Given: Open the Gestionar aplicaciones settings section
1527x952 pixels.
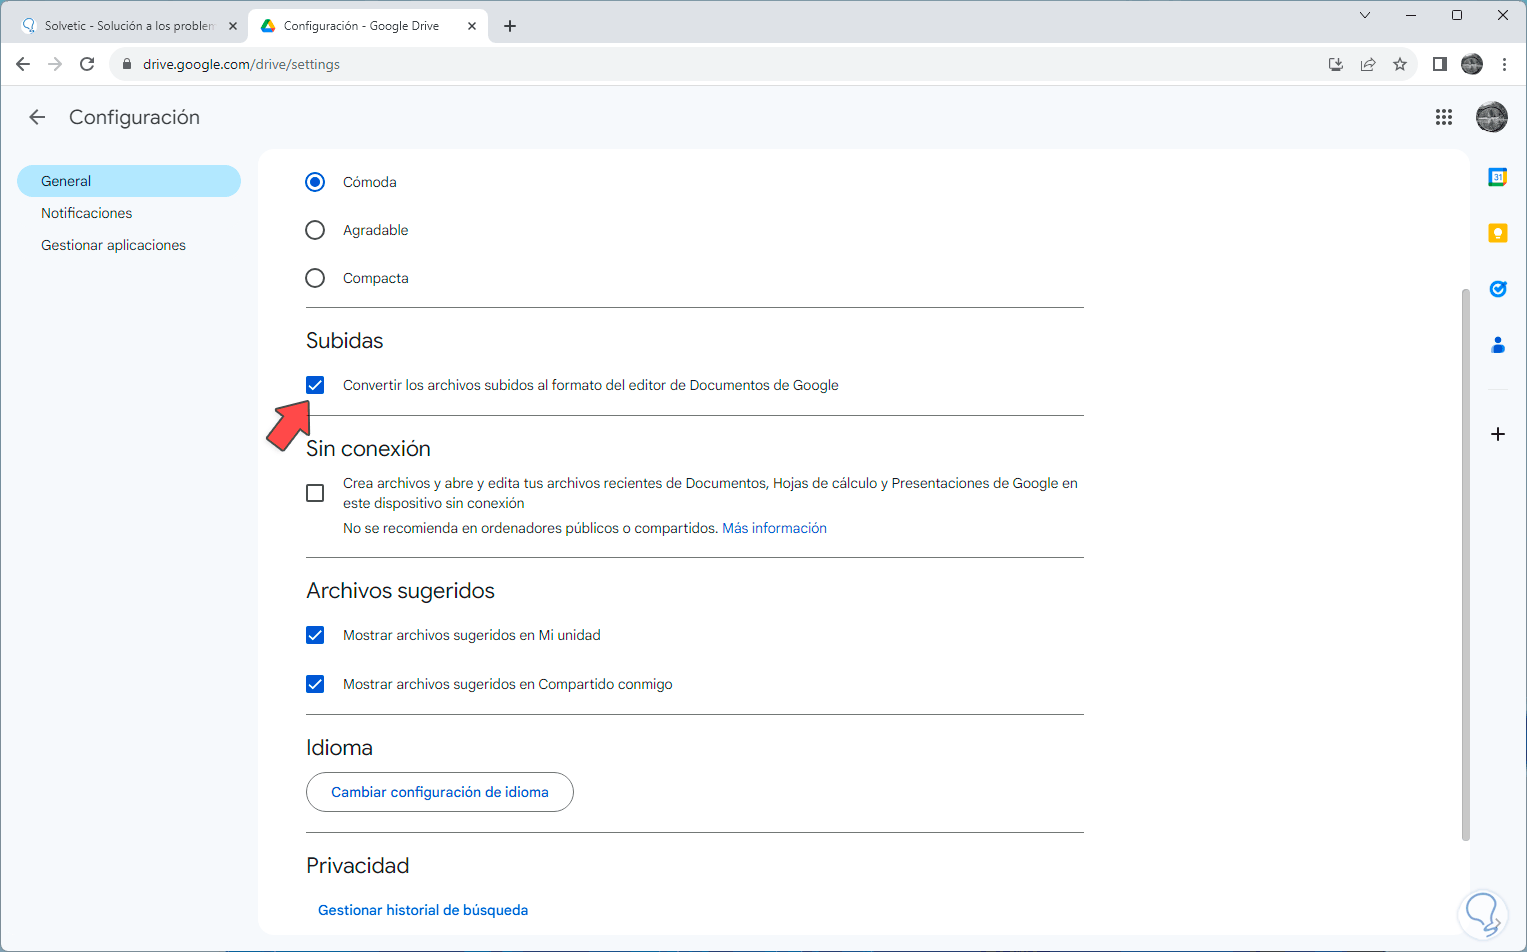Looking at the screenshot, I should (113, 245).
